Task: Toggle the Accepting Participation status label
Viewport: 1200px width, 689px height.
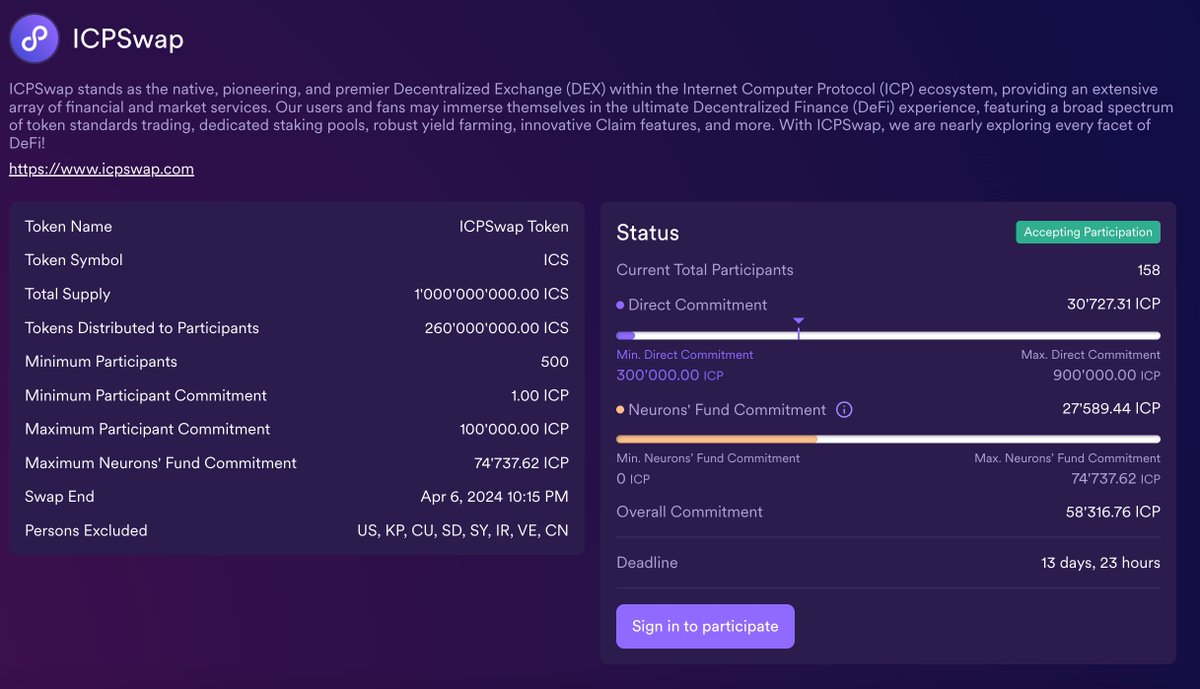Action: pos(1087,231)
